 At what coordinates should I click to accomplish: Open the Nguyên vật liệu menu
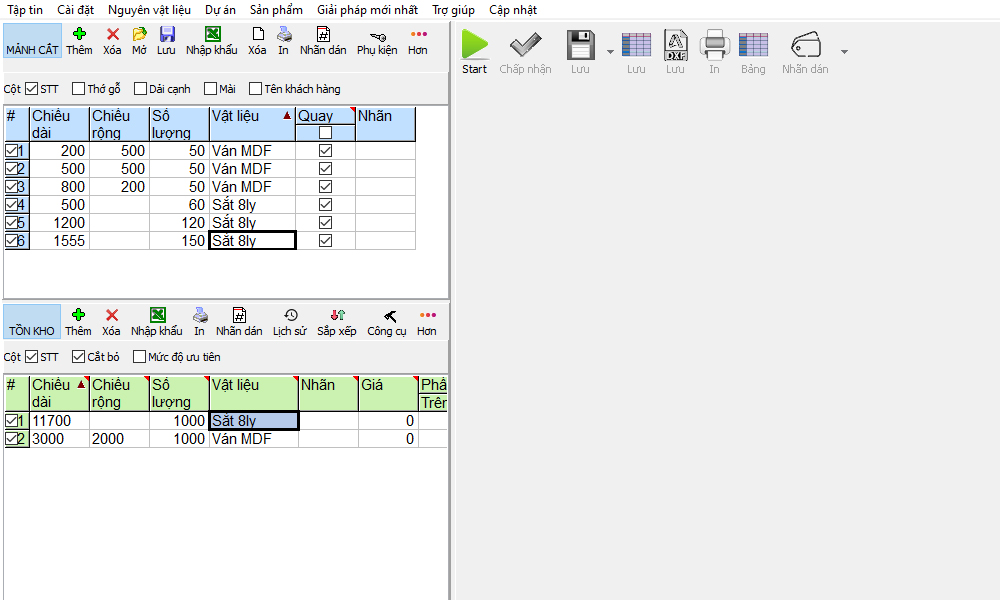click(x=149, y=10)
